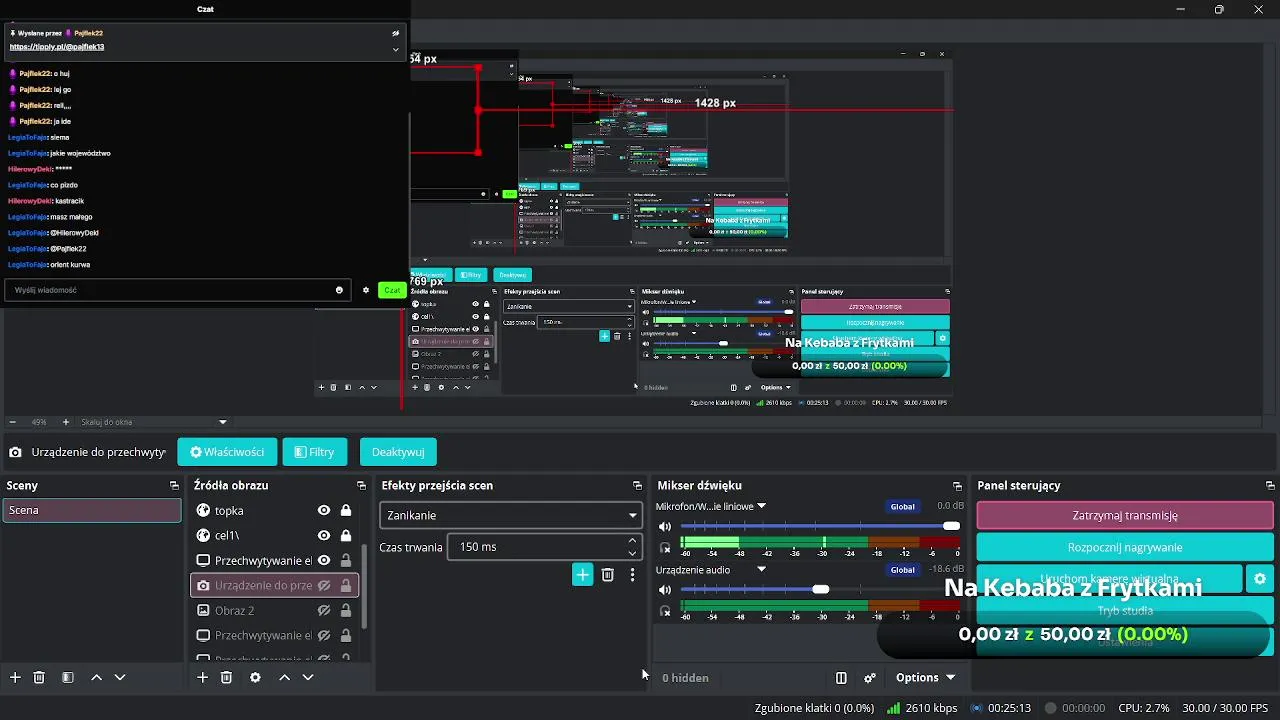
Task: Mute the Mikrofon/Wejście liniowe channel
Action: pyautogui.click(x=665, y=526)
